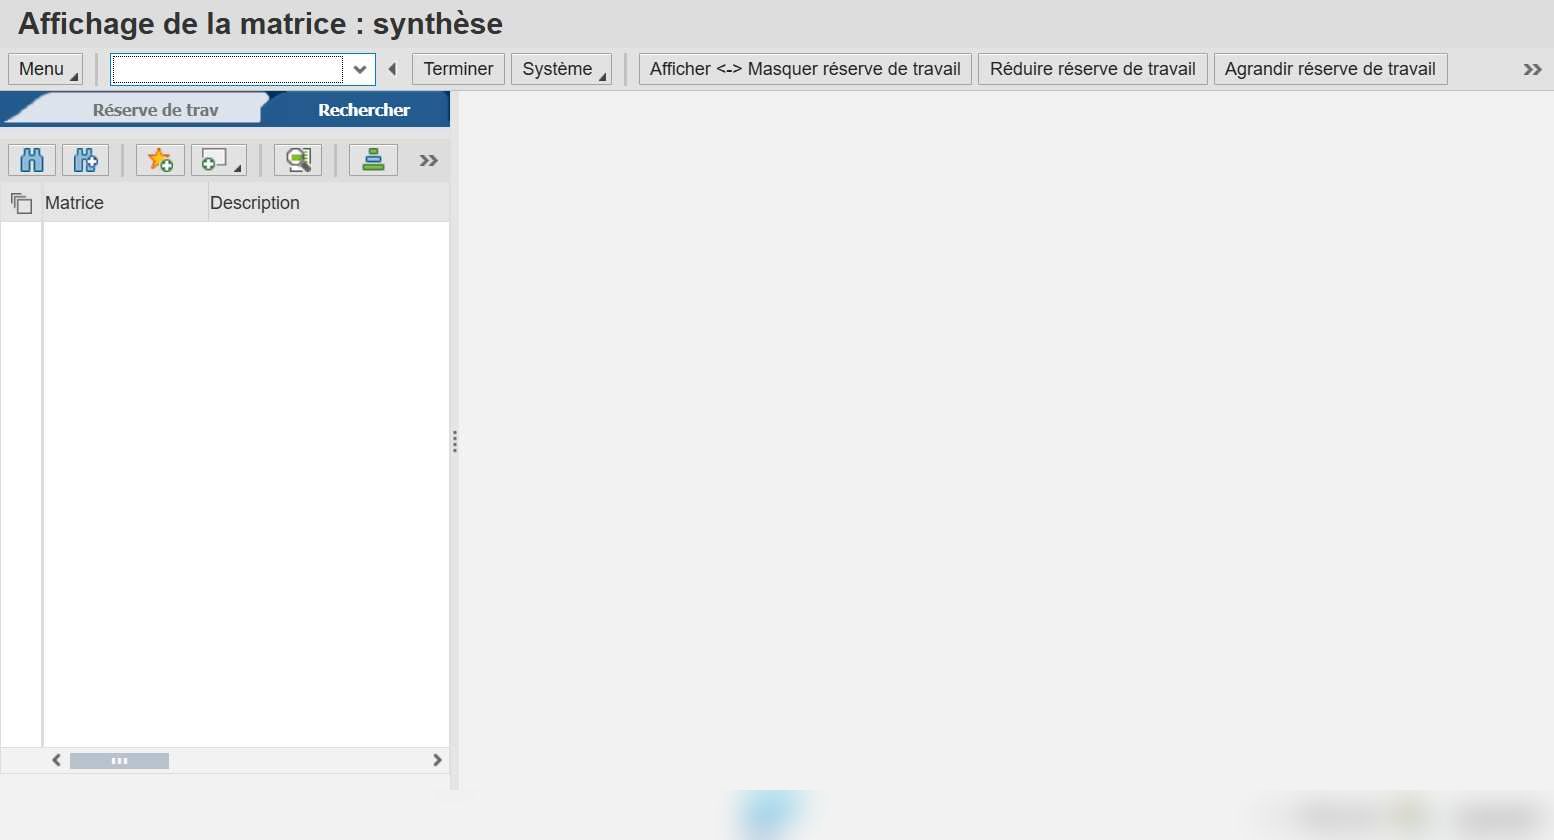Open the command field dropdown arrow
The width and height of the screenshot is (1554, 840).
coord(360,69)
